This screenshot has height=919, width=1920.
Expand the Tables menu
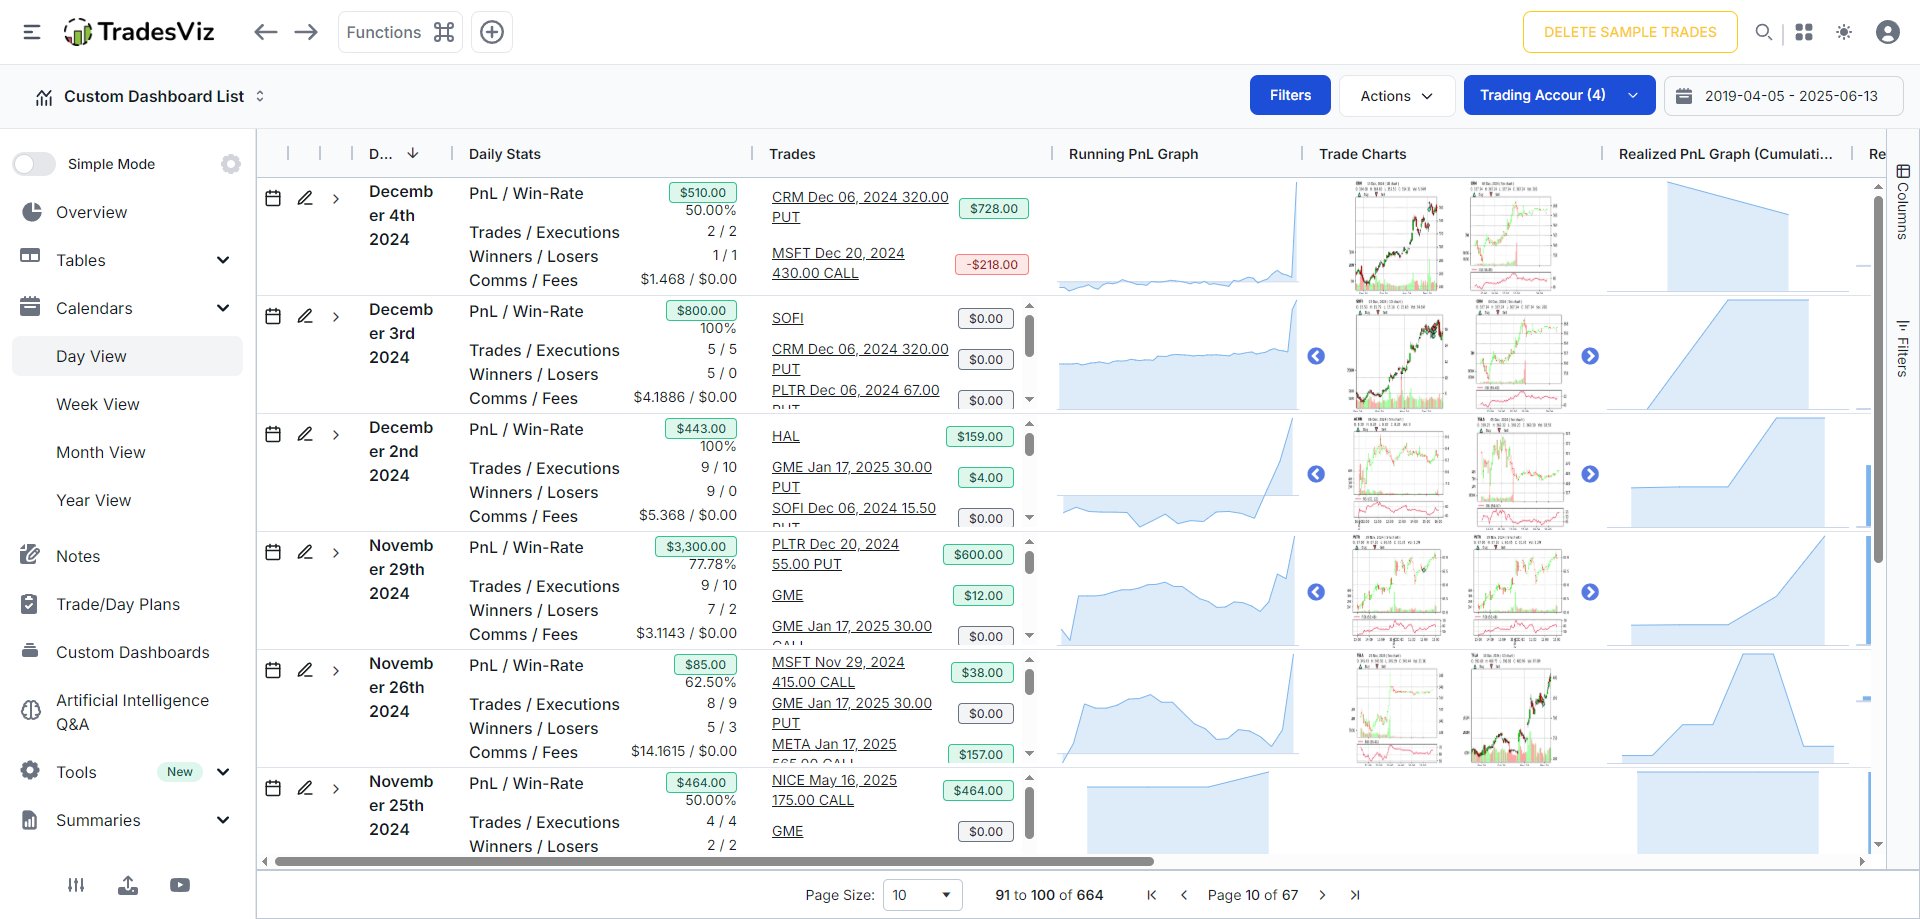[x=127, y=260]
